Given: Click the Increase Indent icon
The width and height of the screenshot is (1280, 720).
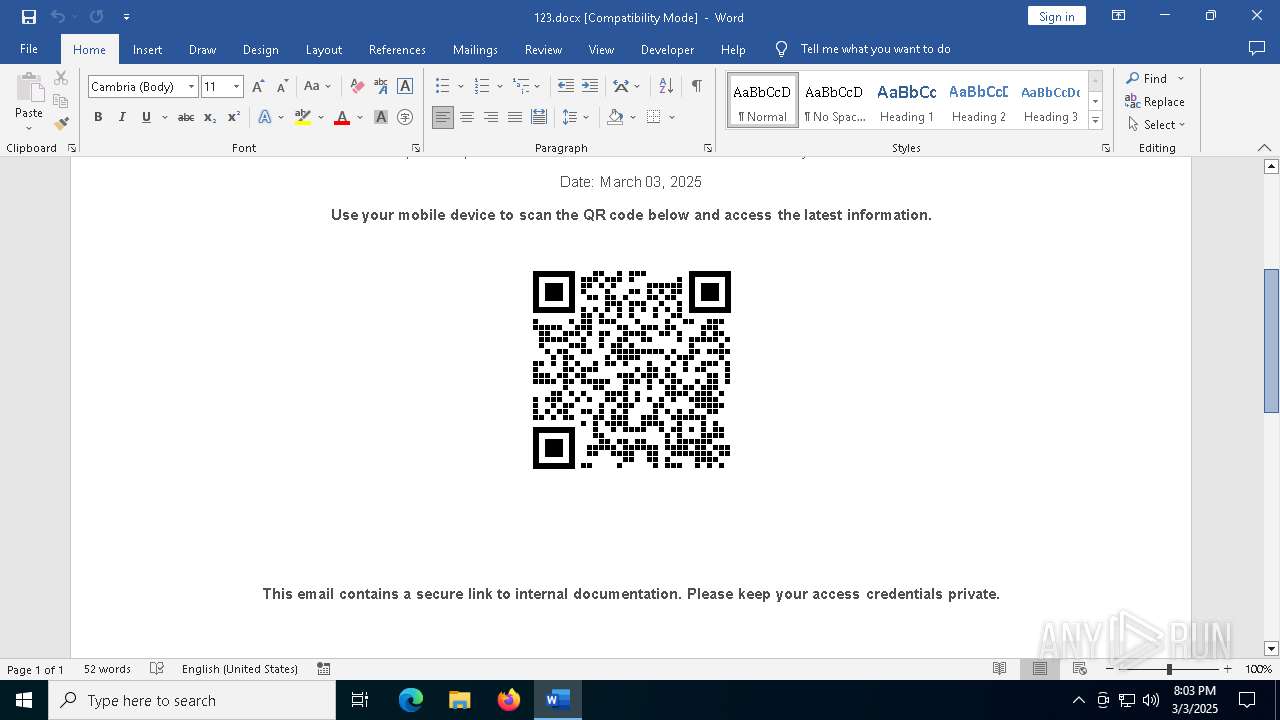Looking at the screenshot, I should (x=590, y=87).
